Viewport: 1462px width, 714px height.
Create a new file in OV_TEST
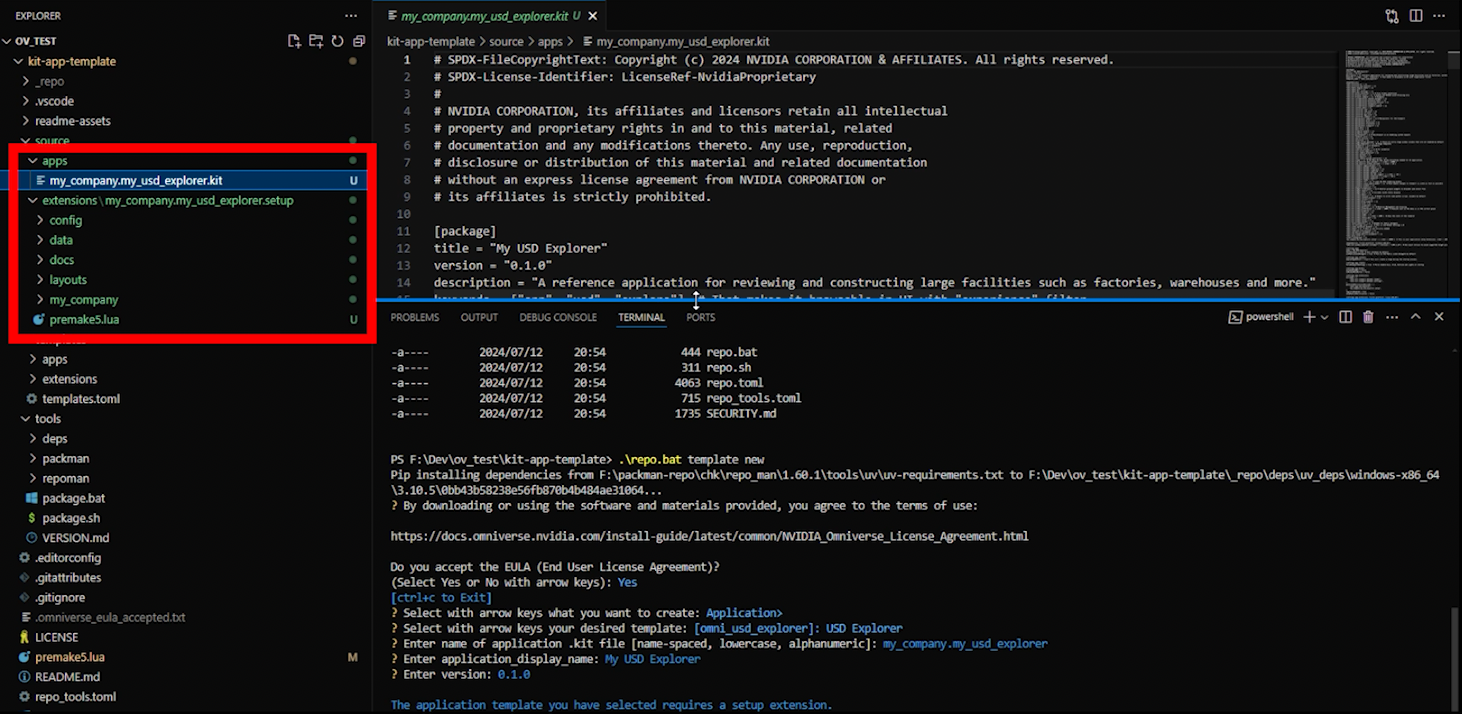(294, 41)
